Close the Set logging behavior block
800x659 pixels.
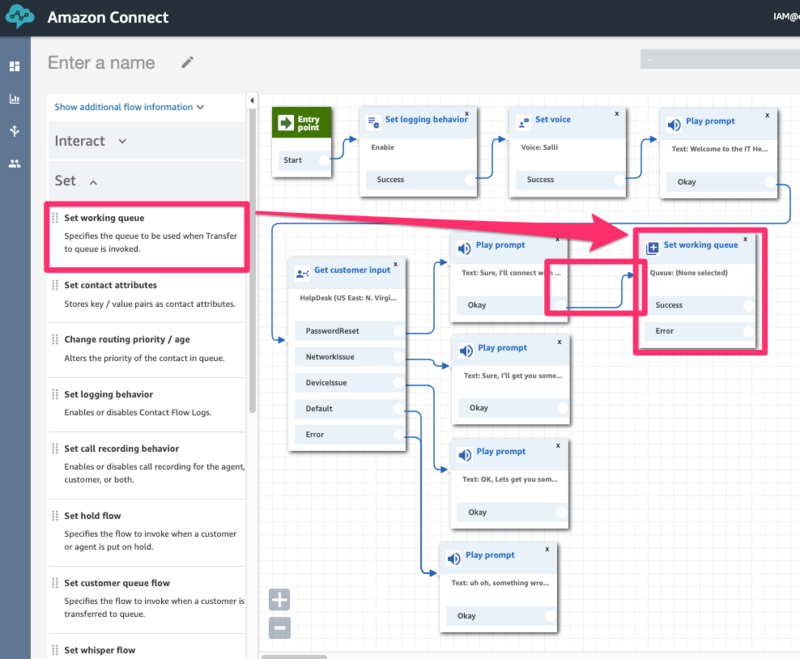click(x=466, y=114)
